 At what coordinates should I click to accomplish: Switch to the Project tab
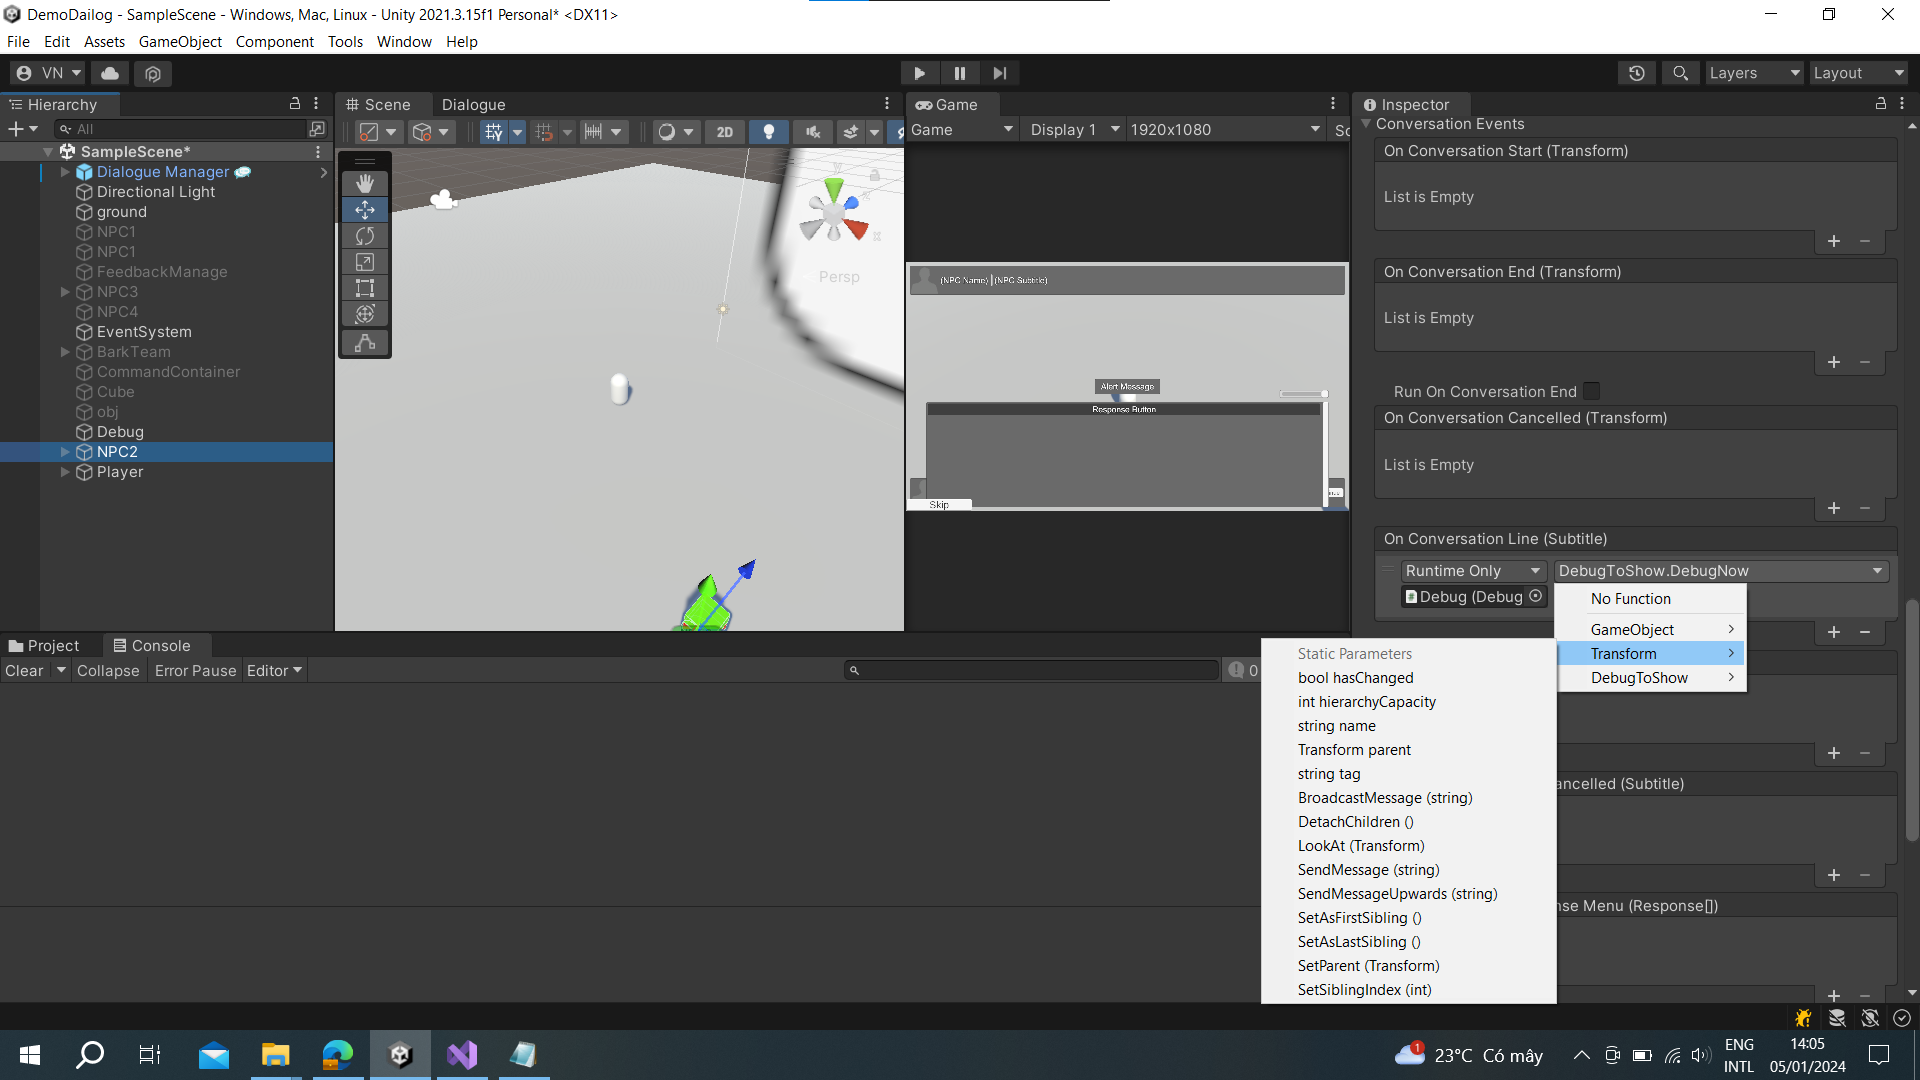tap(44, 646)
